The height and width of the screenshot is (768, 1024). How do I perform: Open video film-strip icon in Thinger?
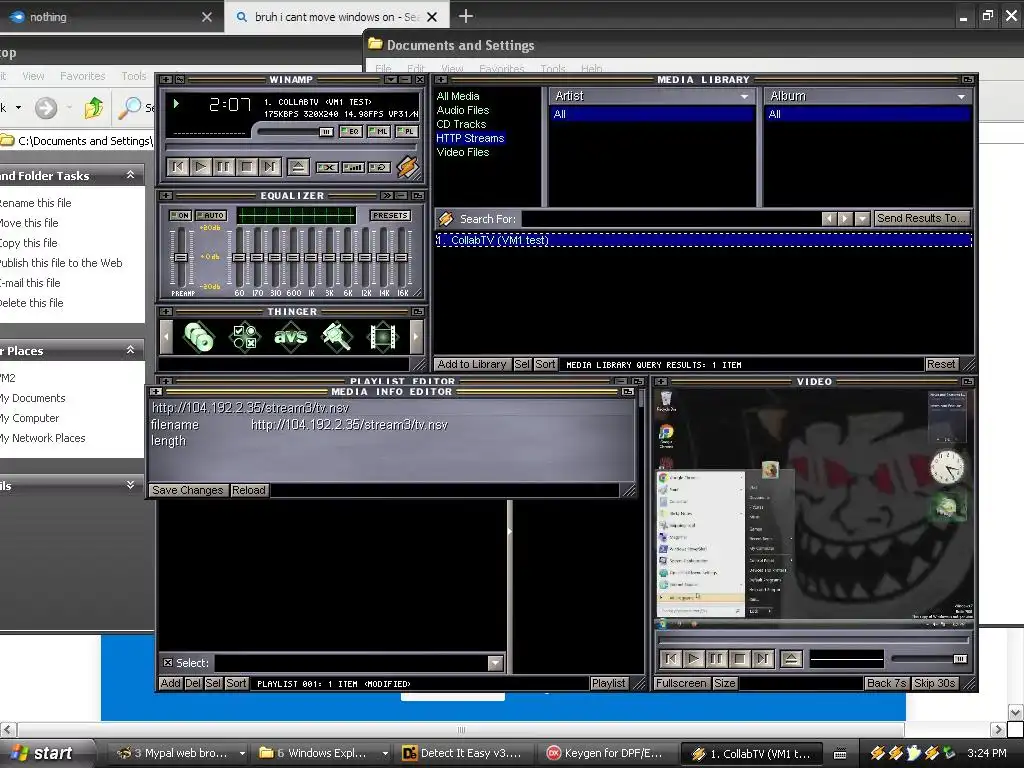pyautogui.click(x=383, y=337)
